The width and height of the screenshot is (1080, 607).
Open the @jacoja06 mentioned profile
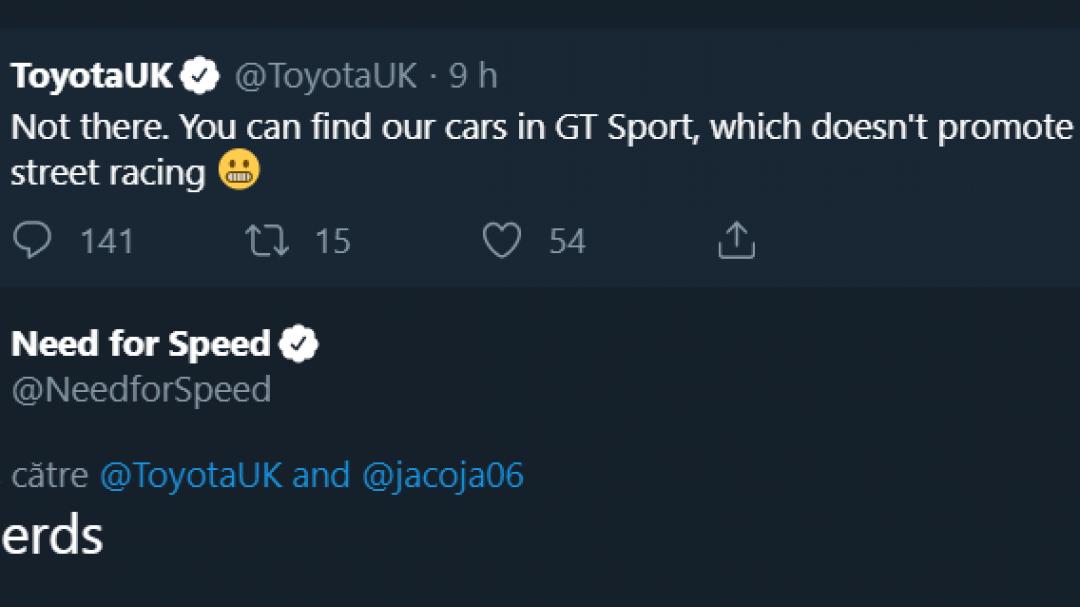point(442,475)
